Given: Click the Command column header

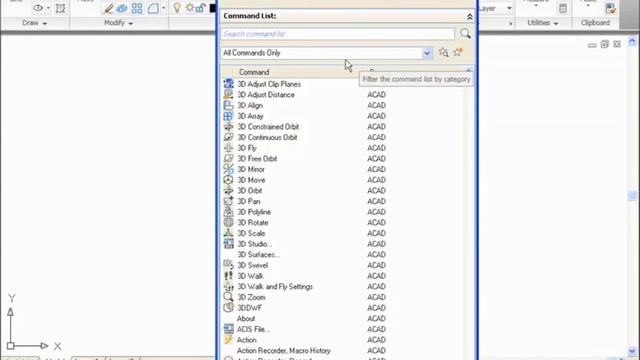Looking at the screenshot, I should pyautogui.click(x=291, y=72).
